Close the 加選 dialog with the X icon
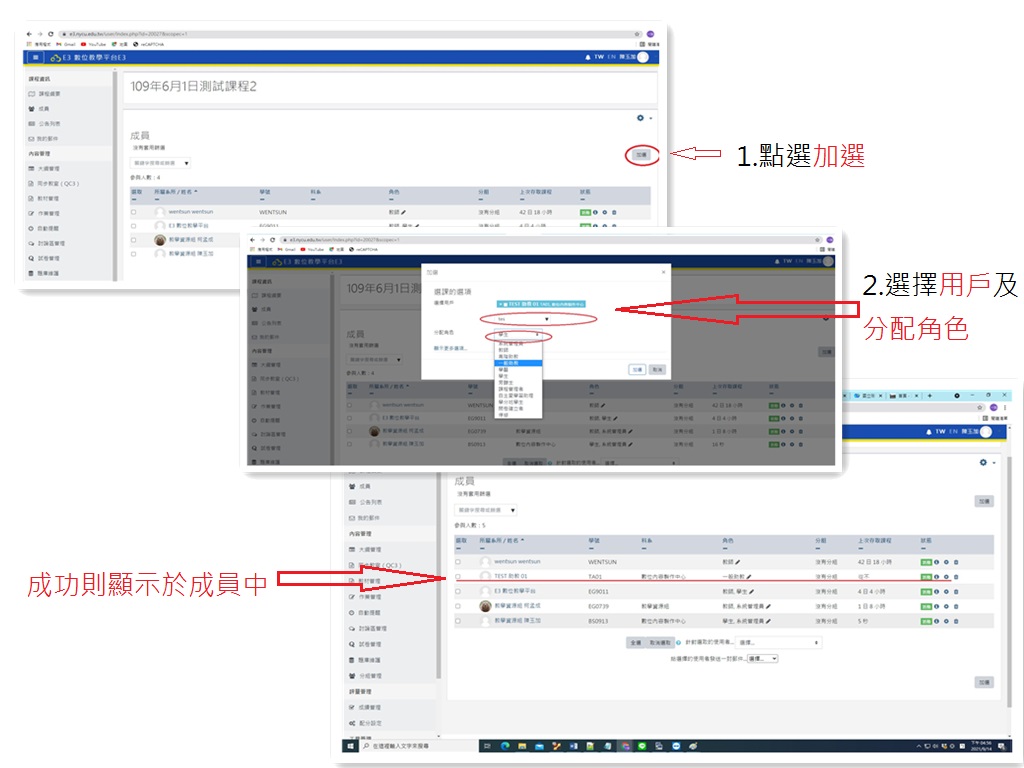 662,272
